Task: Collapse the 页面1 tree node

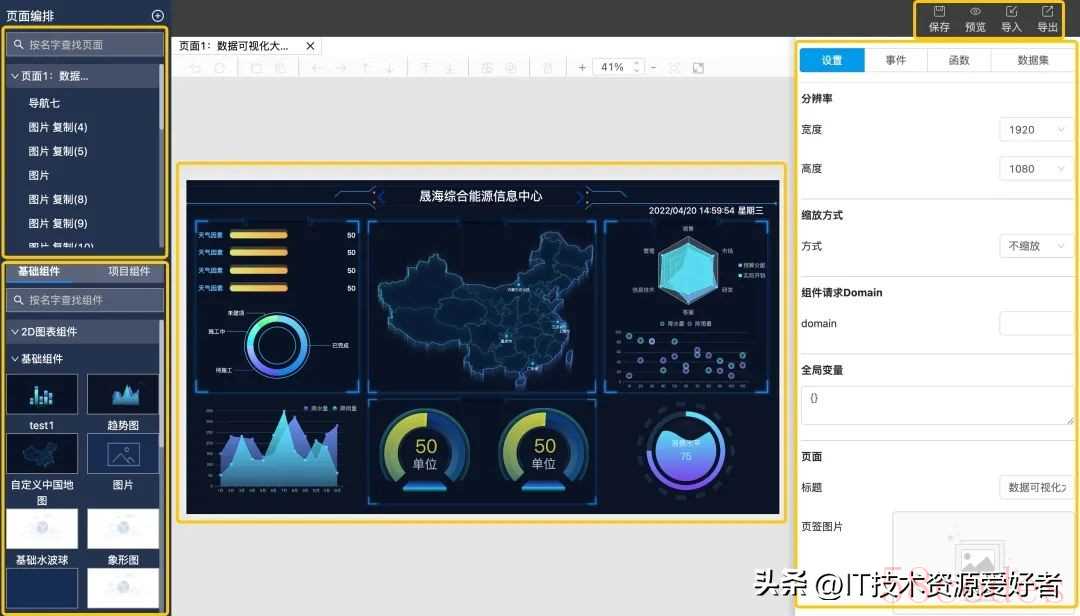Action: 15,76
